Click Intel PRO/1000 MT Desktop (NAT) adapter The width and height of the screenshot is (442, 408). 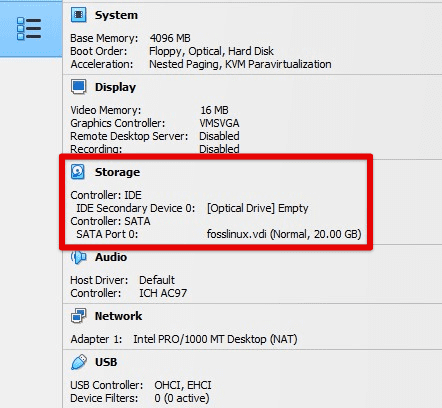tap(215, 339)
